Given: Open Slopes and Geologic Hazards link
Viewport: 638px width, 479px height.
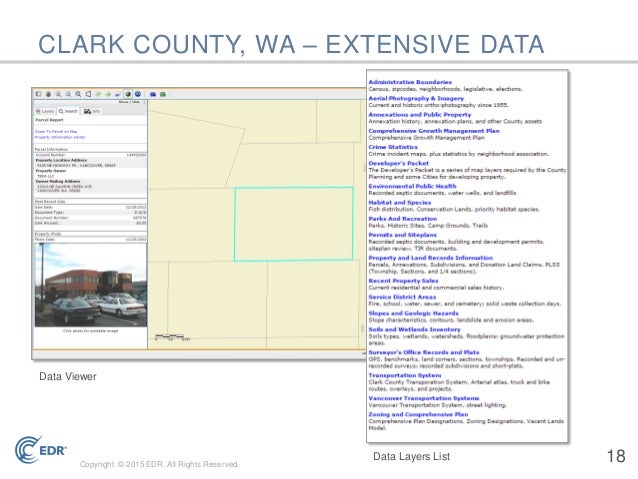Looking at the screenshot, I should pyautogui.click(x=413, y=313).
